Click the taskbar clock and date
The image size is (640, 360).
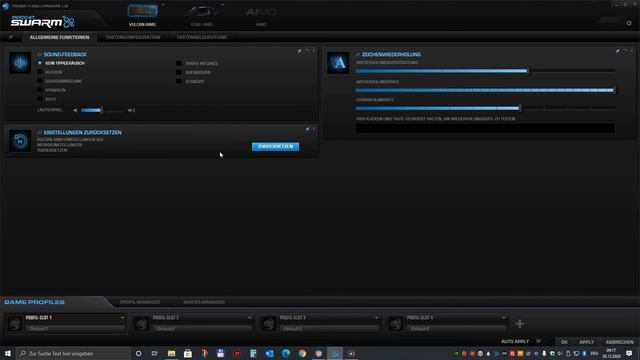coord(611,353)
